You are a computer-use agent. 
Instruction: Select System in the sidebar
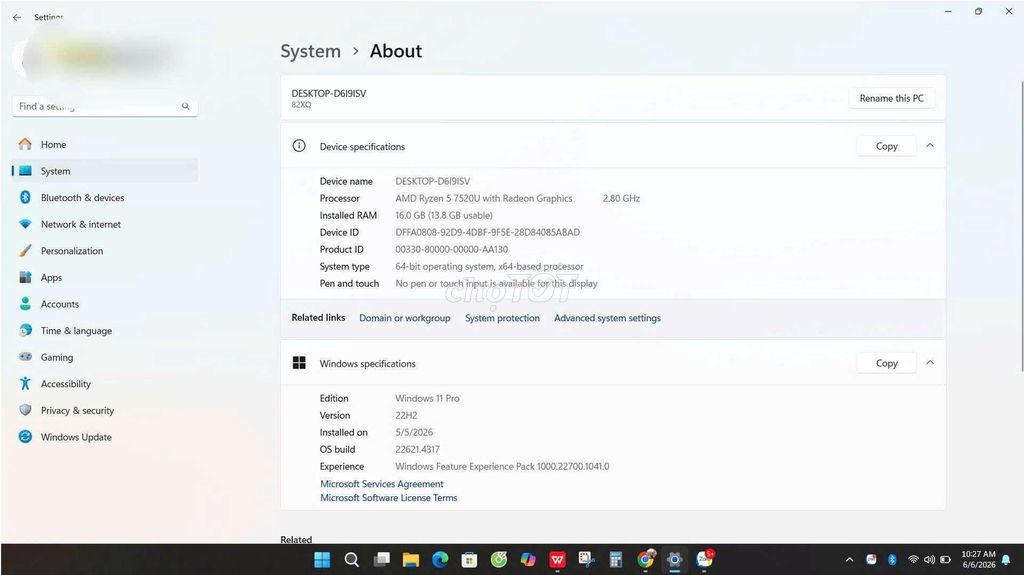pyautogui.click(x=104, y=171)
